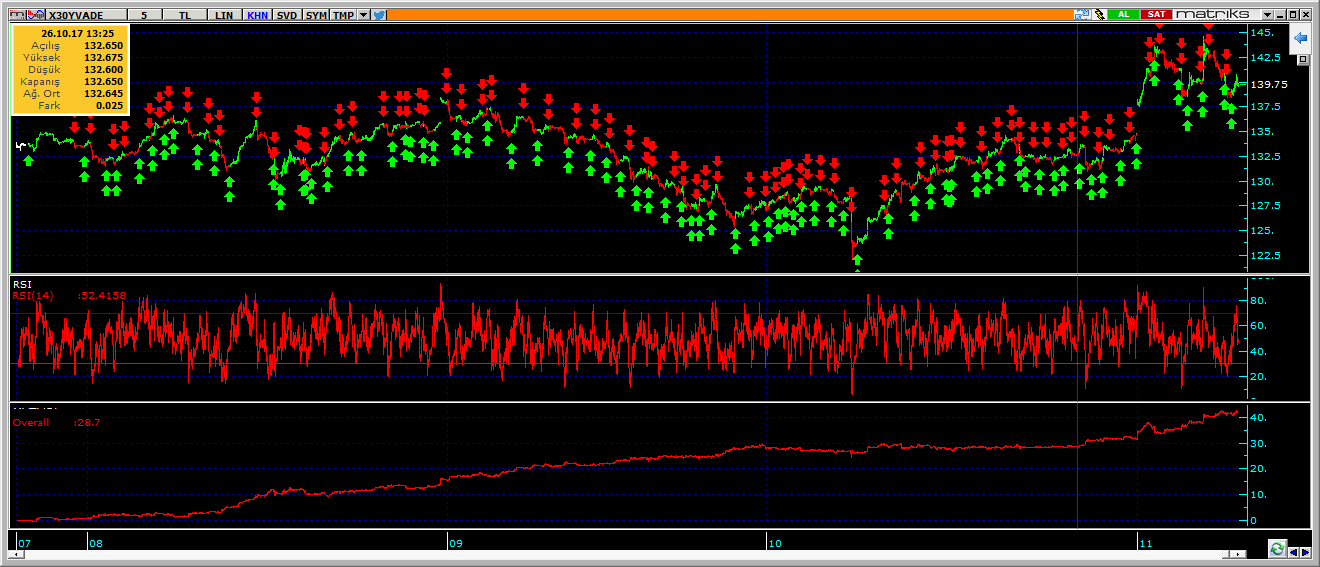Click the Twitter bird icon
The width and height of the screenshot is (1320, 567).
coord(378,15)
